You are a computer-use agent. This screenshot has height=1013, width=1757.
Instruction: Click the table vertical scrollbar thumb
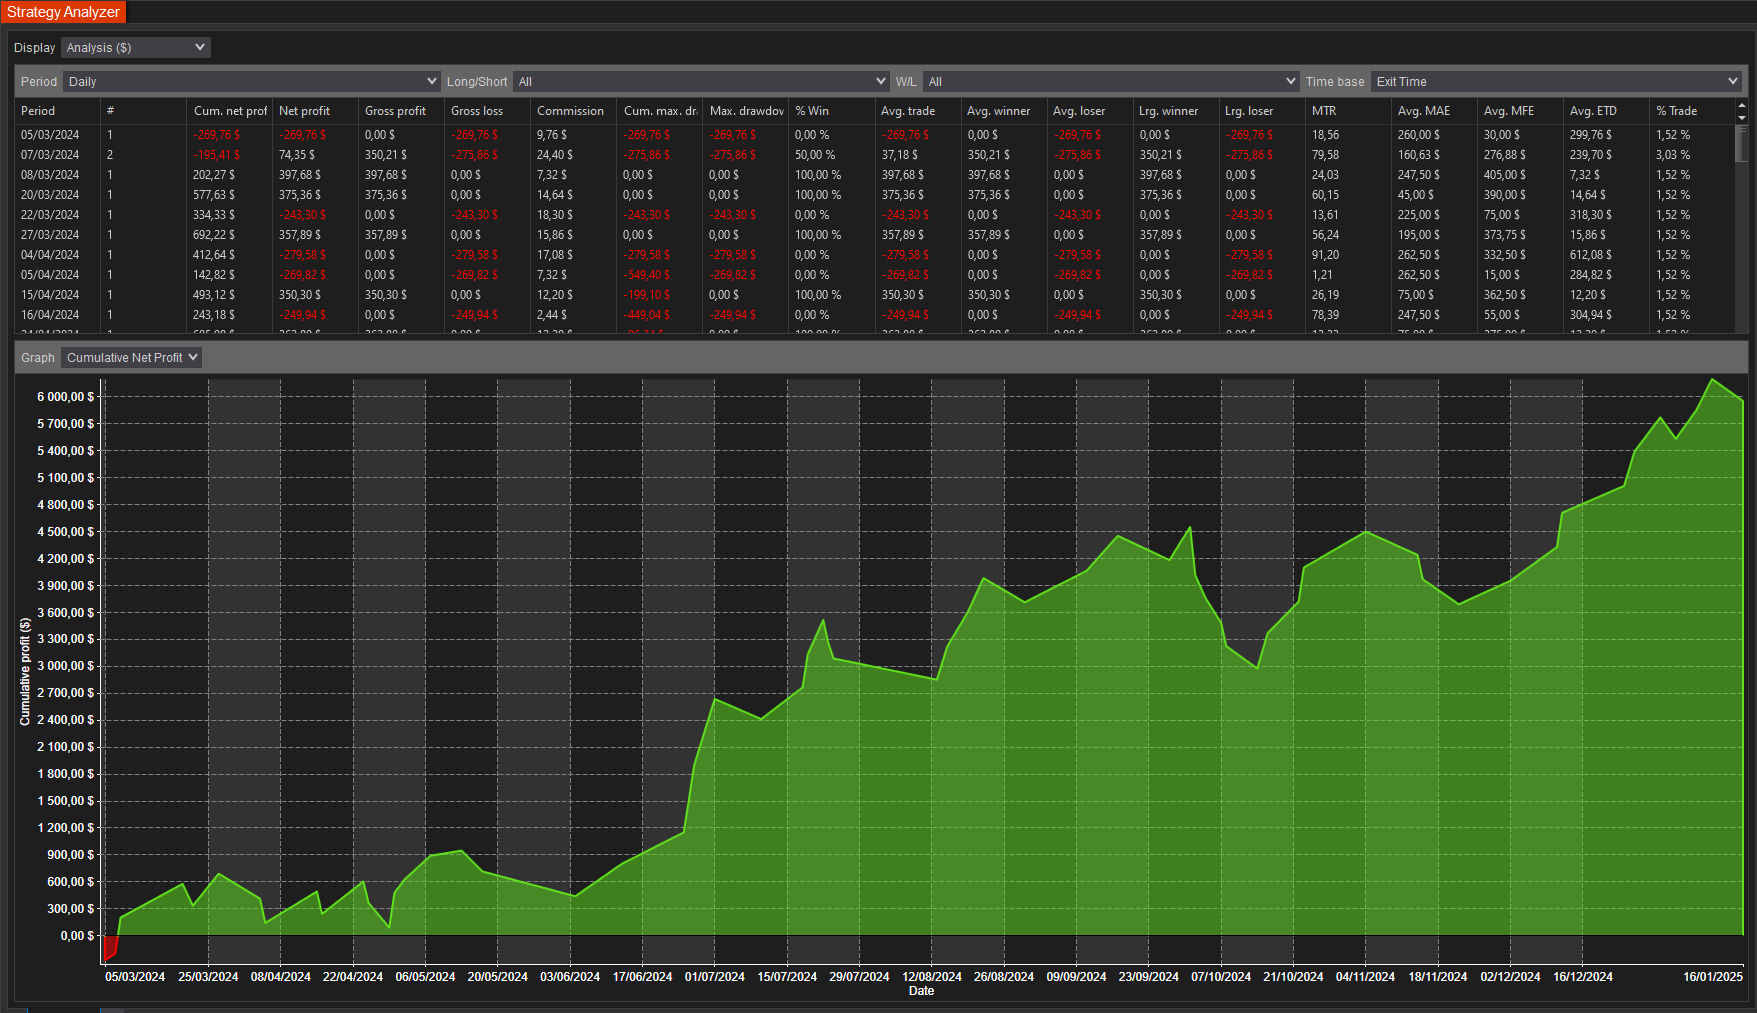coord(1741,143)
